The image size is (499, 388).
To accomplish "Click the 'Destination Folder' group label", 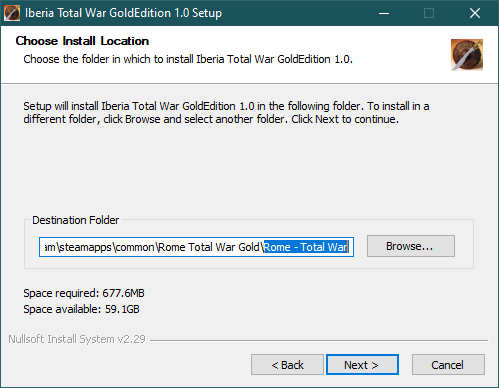I will (x=75, y=220).
